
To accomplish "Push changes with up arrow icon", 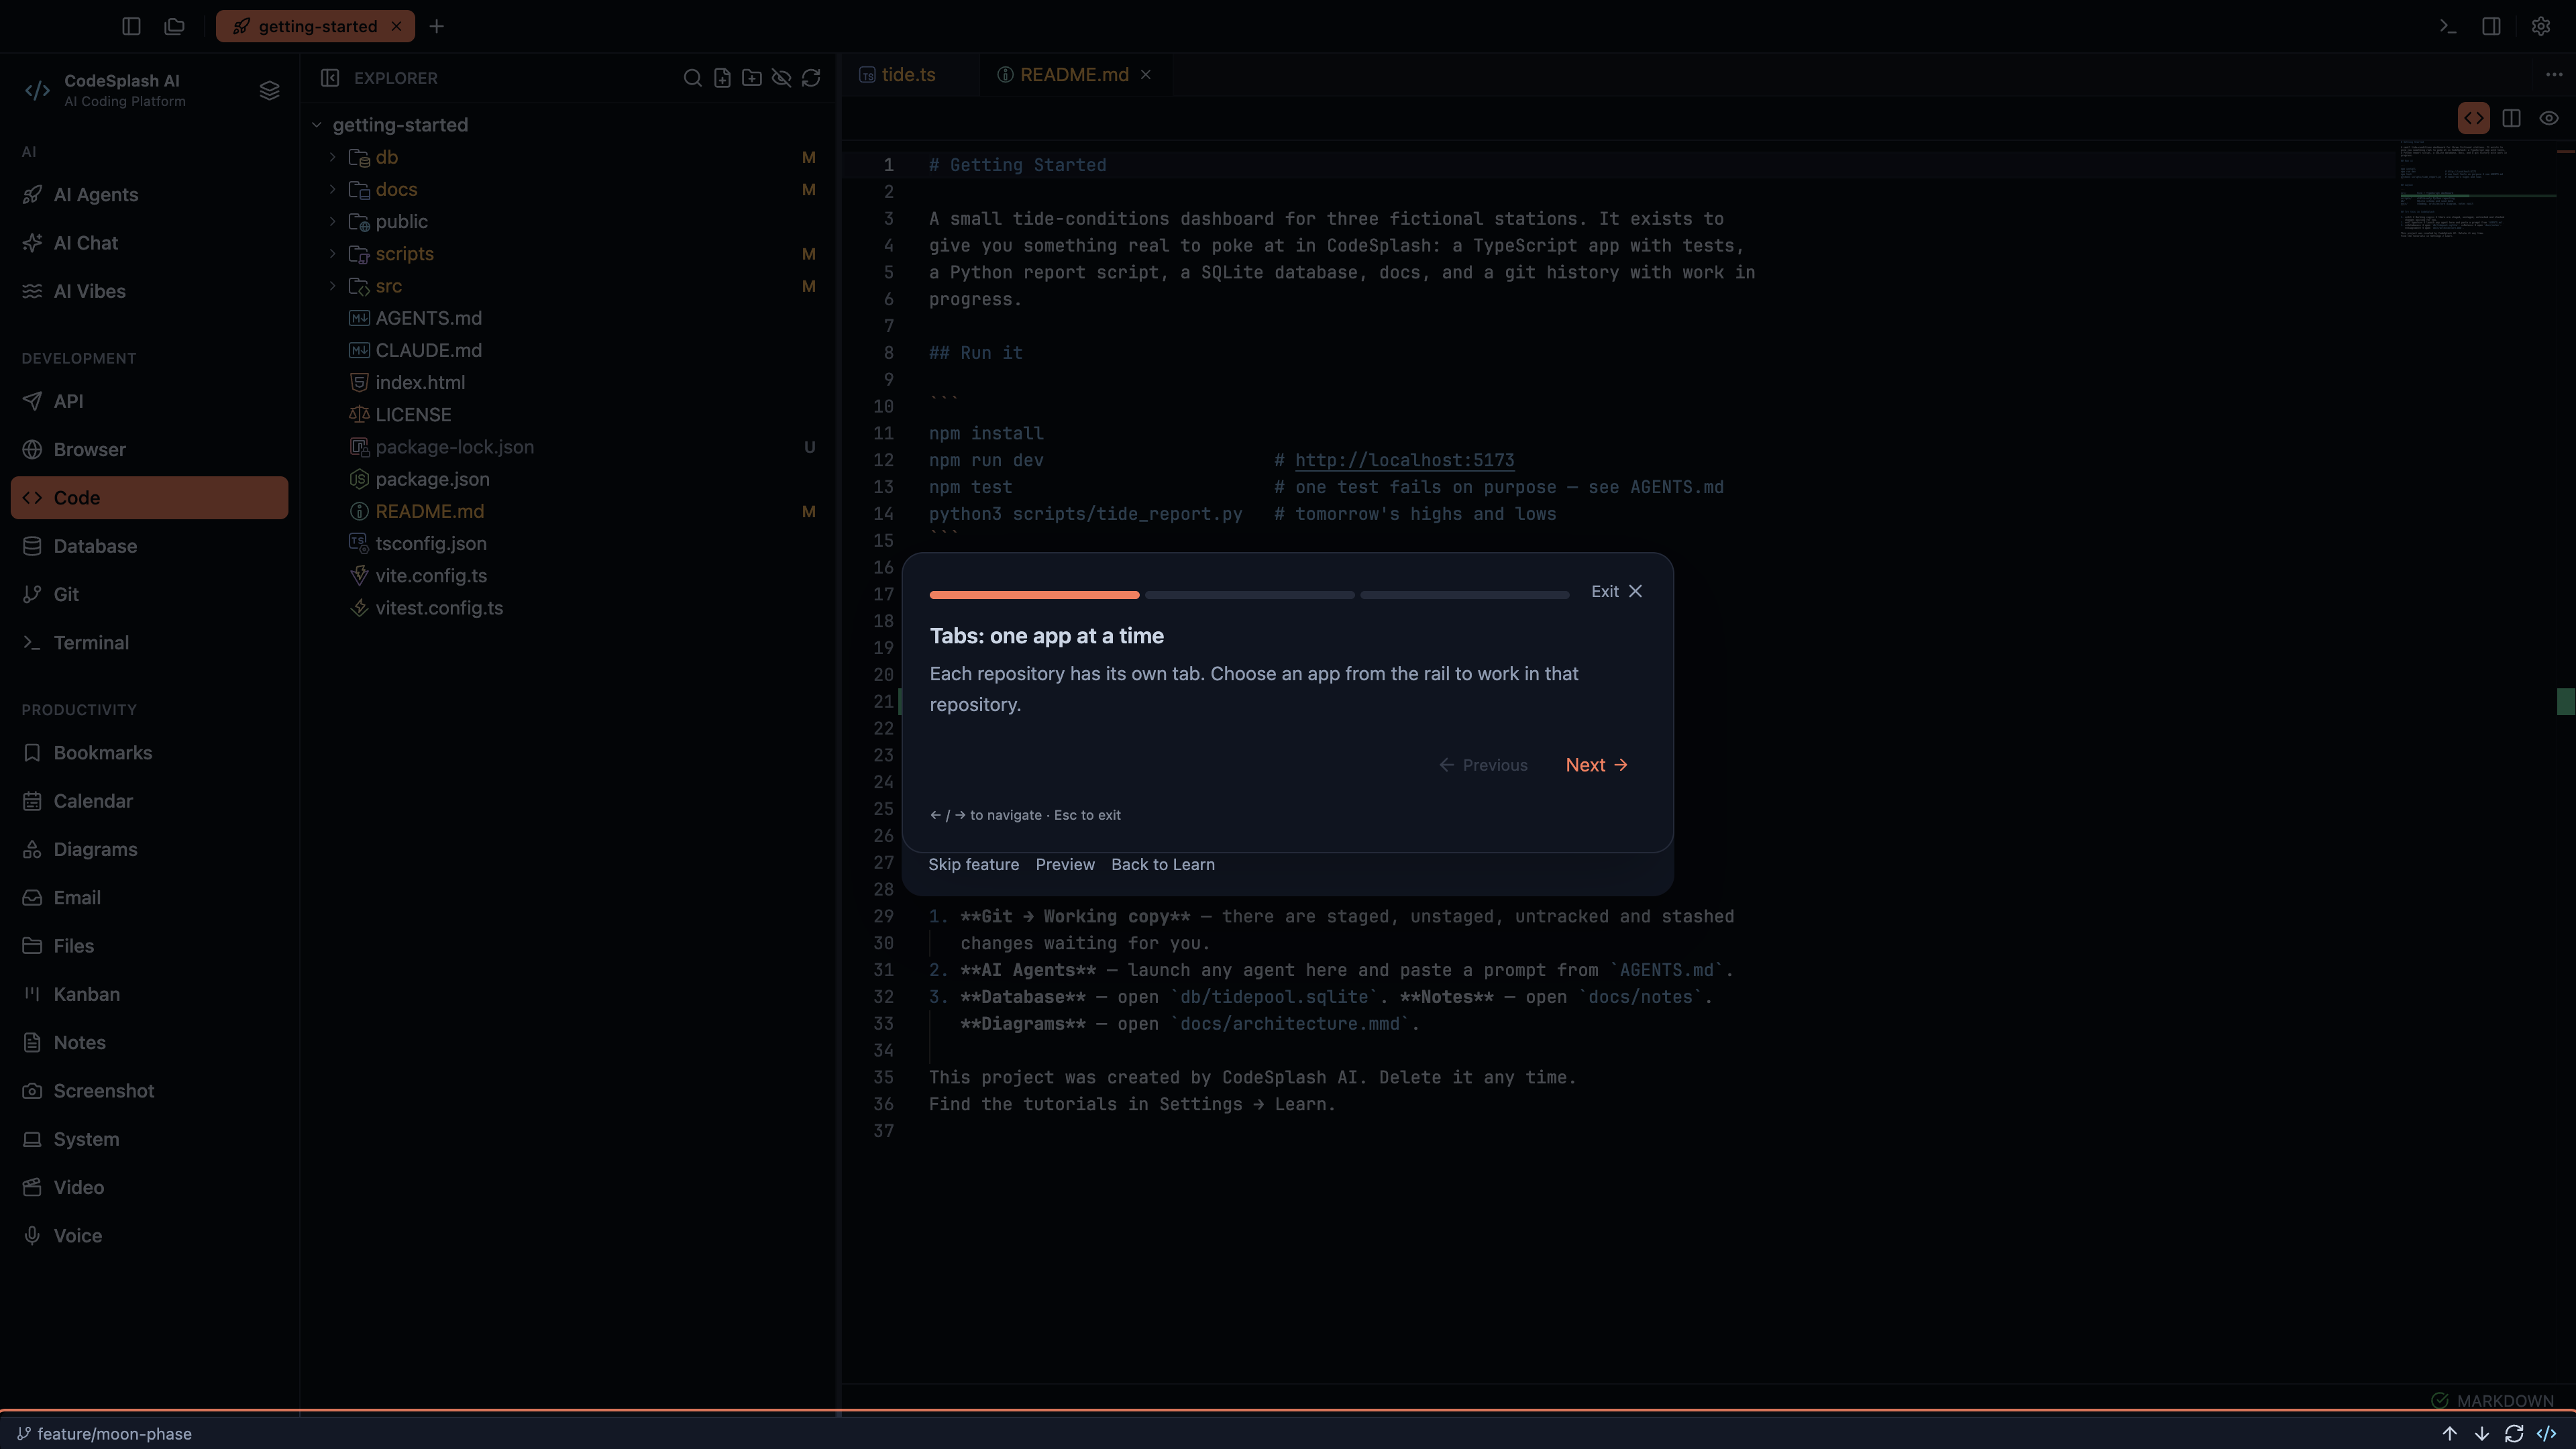I will pyautogui.click(x=2449, y=1433).
